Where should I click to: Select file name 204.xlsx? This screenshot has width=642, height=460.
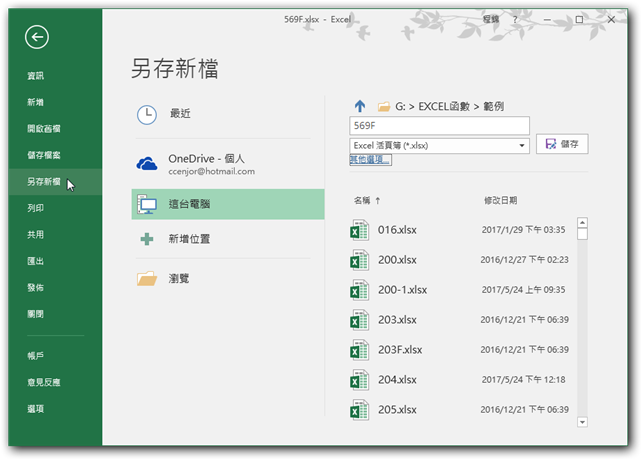[397, 380]
